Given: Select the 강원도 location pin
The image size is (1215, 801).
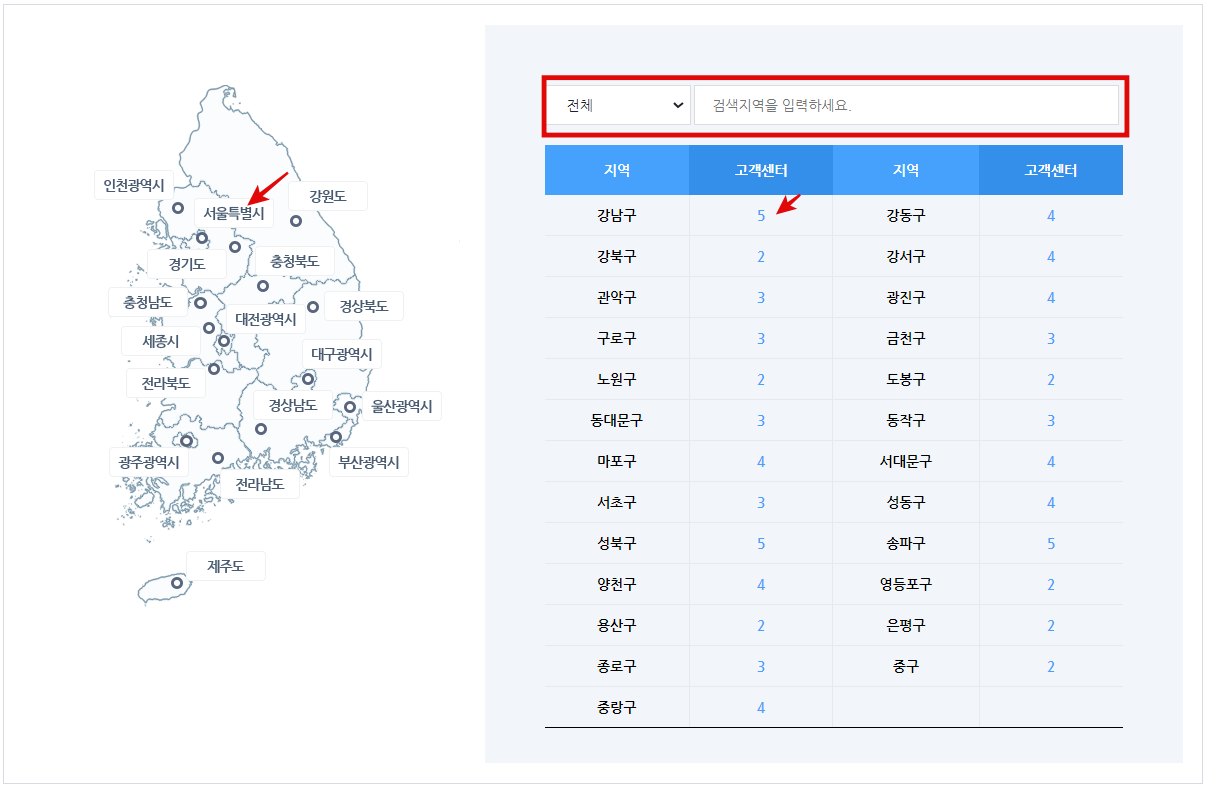Looking at the screenshot, I should point(295,219).
